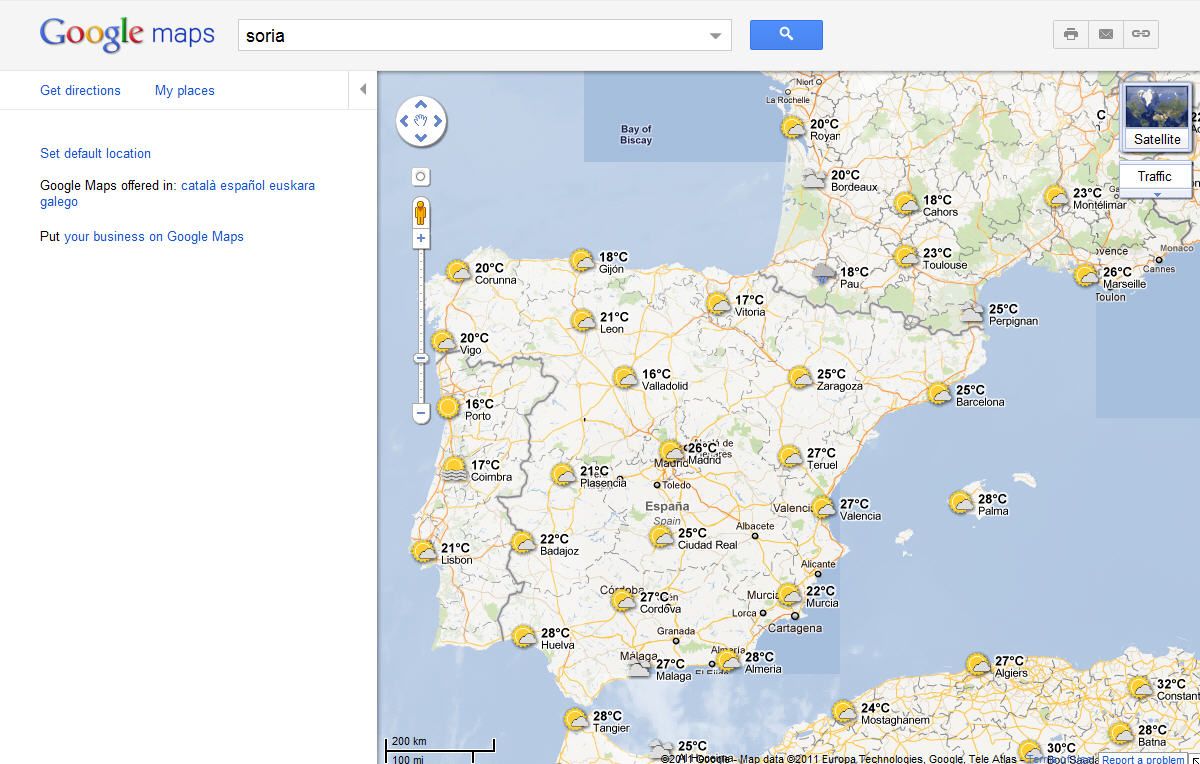Click the email envelope icon
This screenshot has height=764, width=1200.
(1106, 34)
